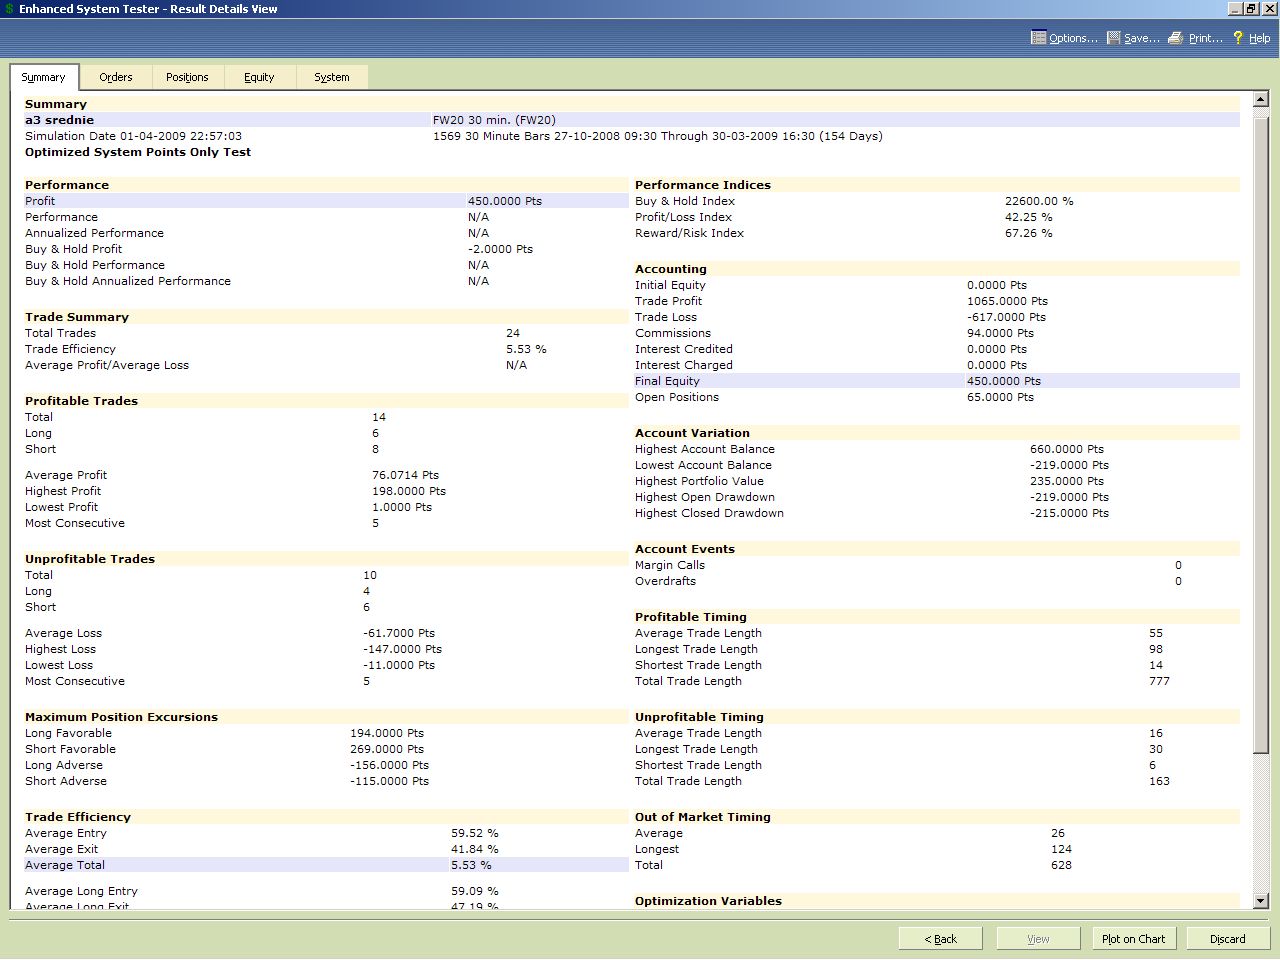Open the Positions tab
The image size is (1280, 960).
click(187, 77)
